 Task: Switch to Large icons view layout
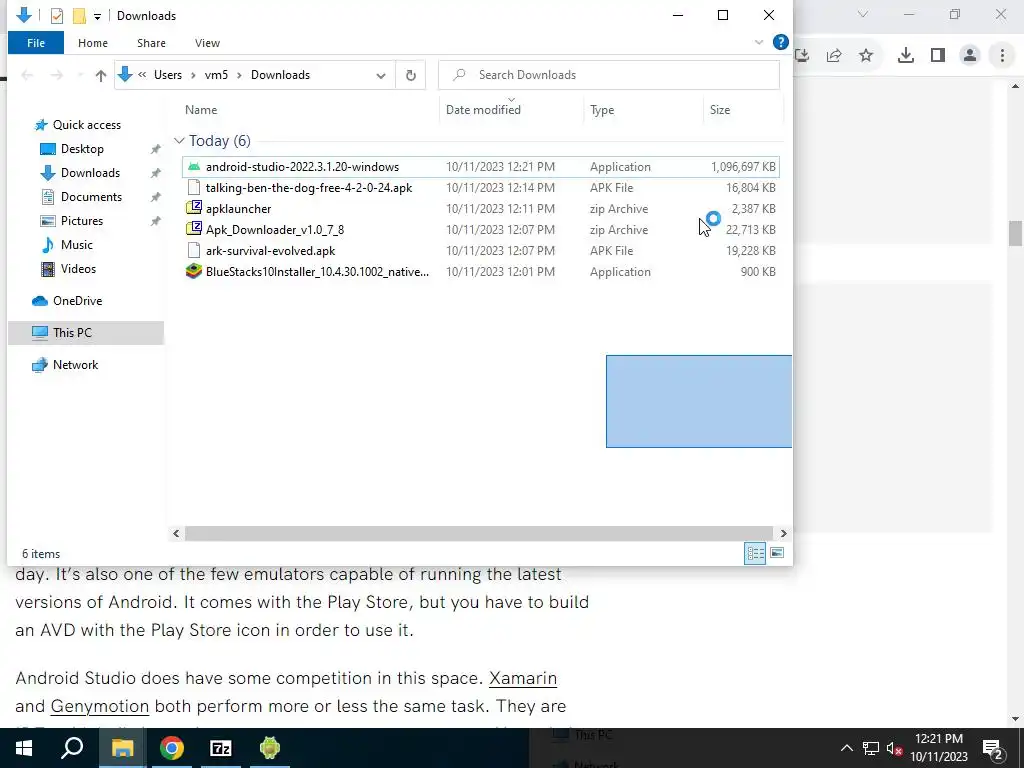[776, 553]
